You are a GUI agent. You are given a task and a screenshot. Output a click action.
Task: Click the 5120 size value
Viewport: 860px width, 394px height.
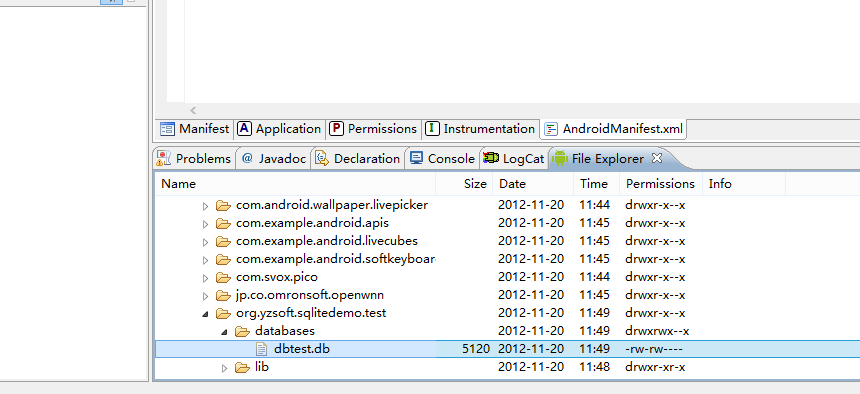click(476, 348)
